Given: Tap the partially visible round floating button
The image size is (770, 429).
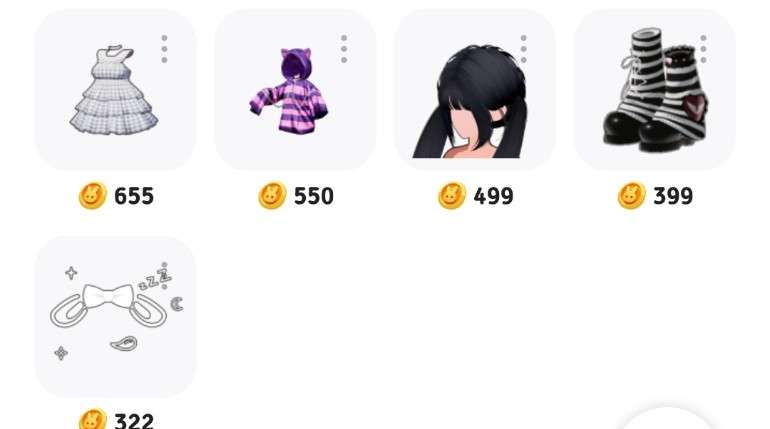Looking at the screenshot, I should coord(667,420).
